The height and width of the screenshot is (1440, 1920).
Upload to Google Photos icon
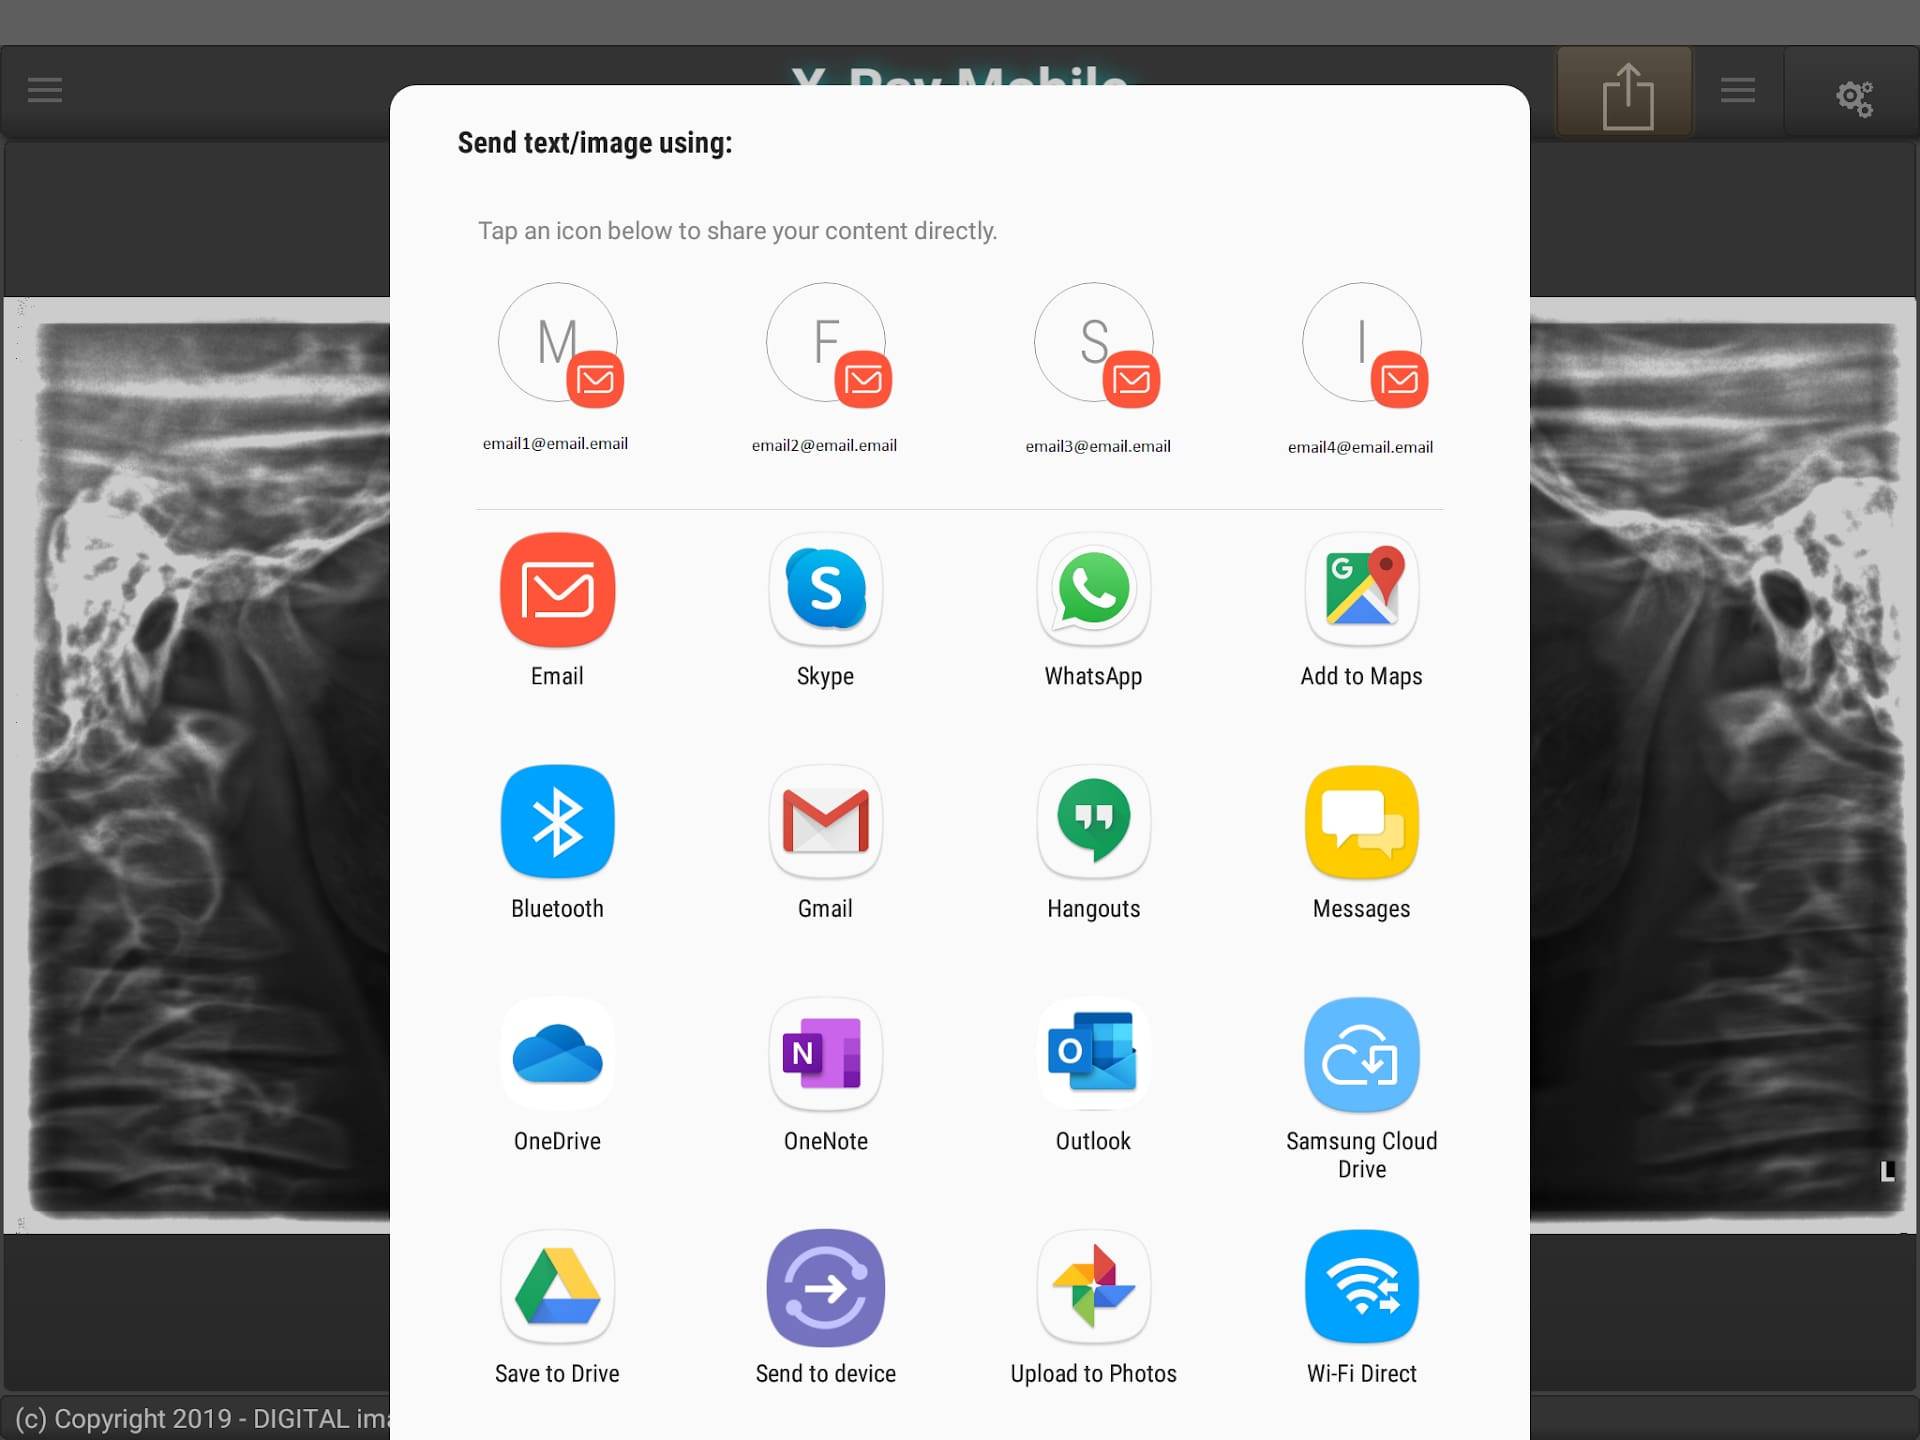1093,1286
